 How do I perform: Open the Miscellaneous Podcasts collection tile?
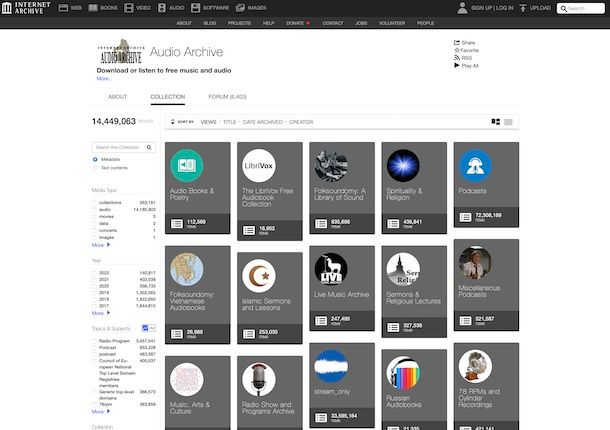[486, 285]
